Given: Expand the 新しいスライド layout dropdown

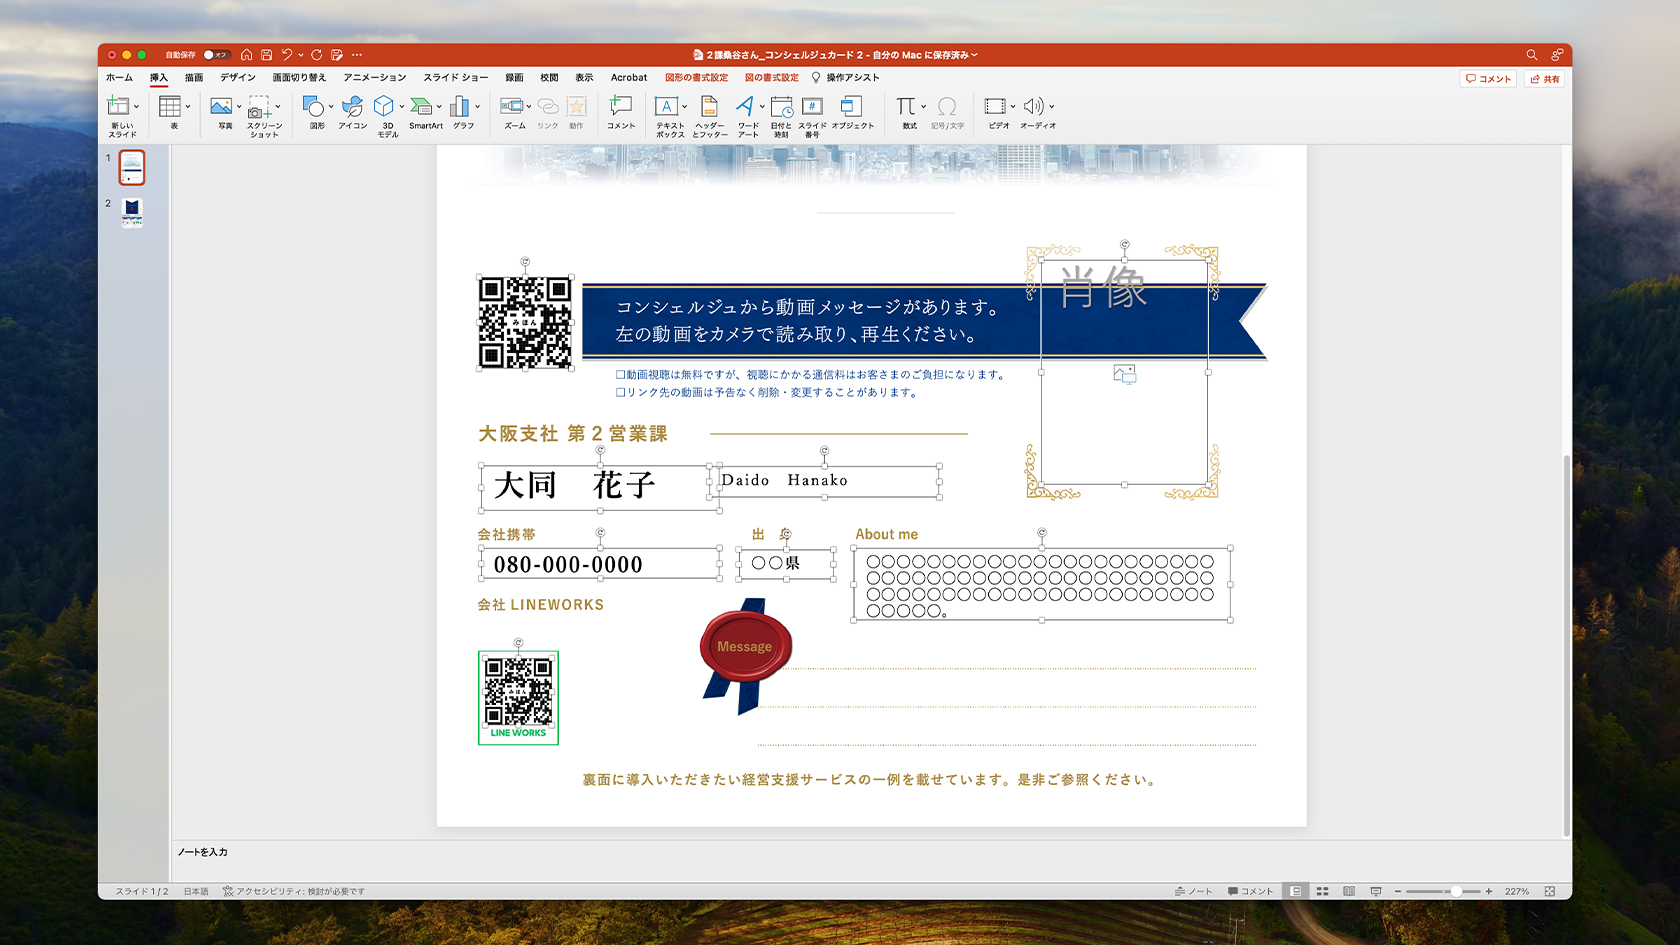Looking at the screenshot, I should point(137,107).
